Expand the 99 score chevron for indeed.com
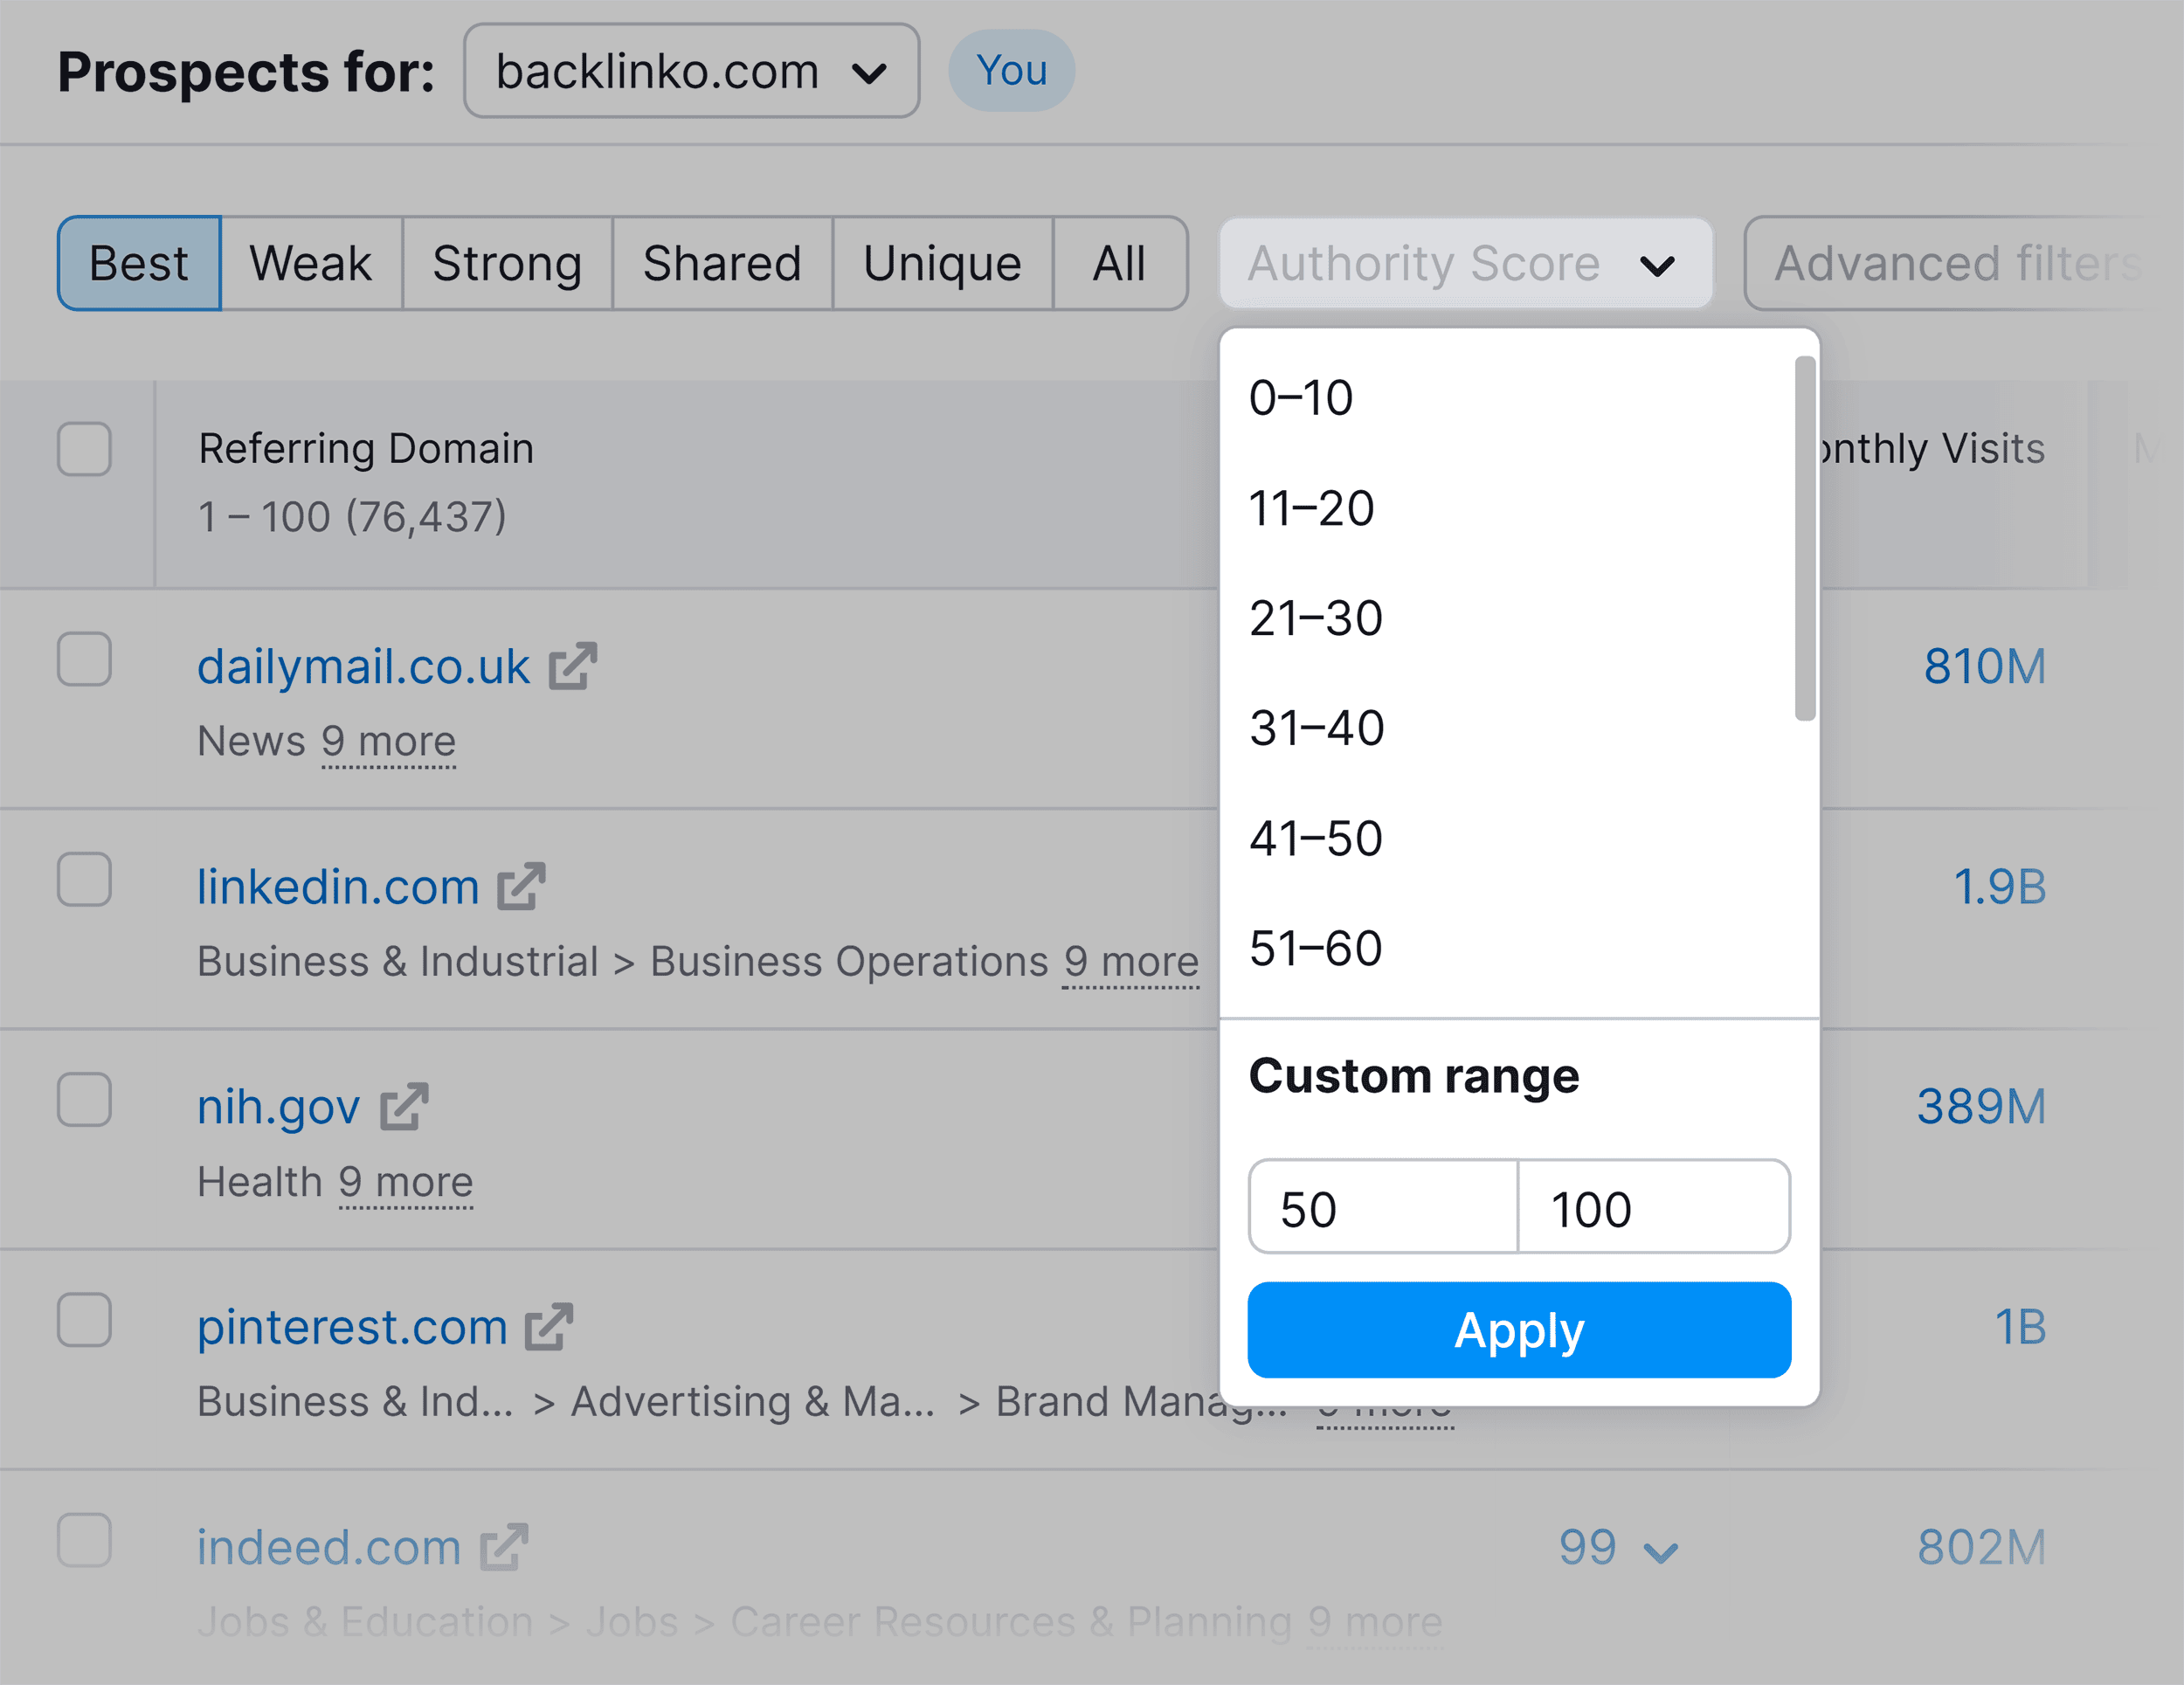Screen dimensions: 2184x1685 (x=1661, y=1551)
